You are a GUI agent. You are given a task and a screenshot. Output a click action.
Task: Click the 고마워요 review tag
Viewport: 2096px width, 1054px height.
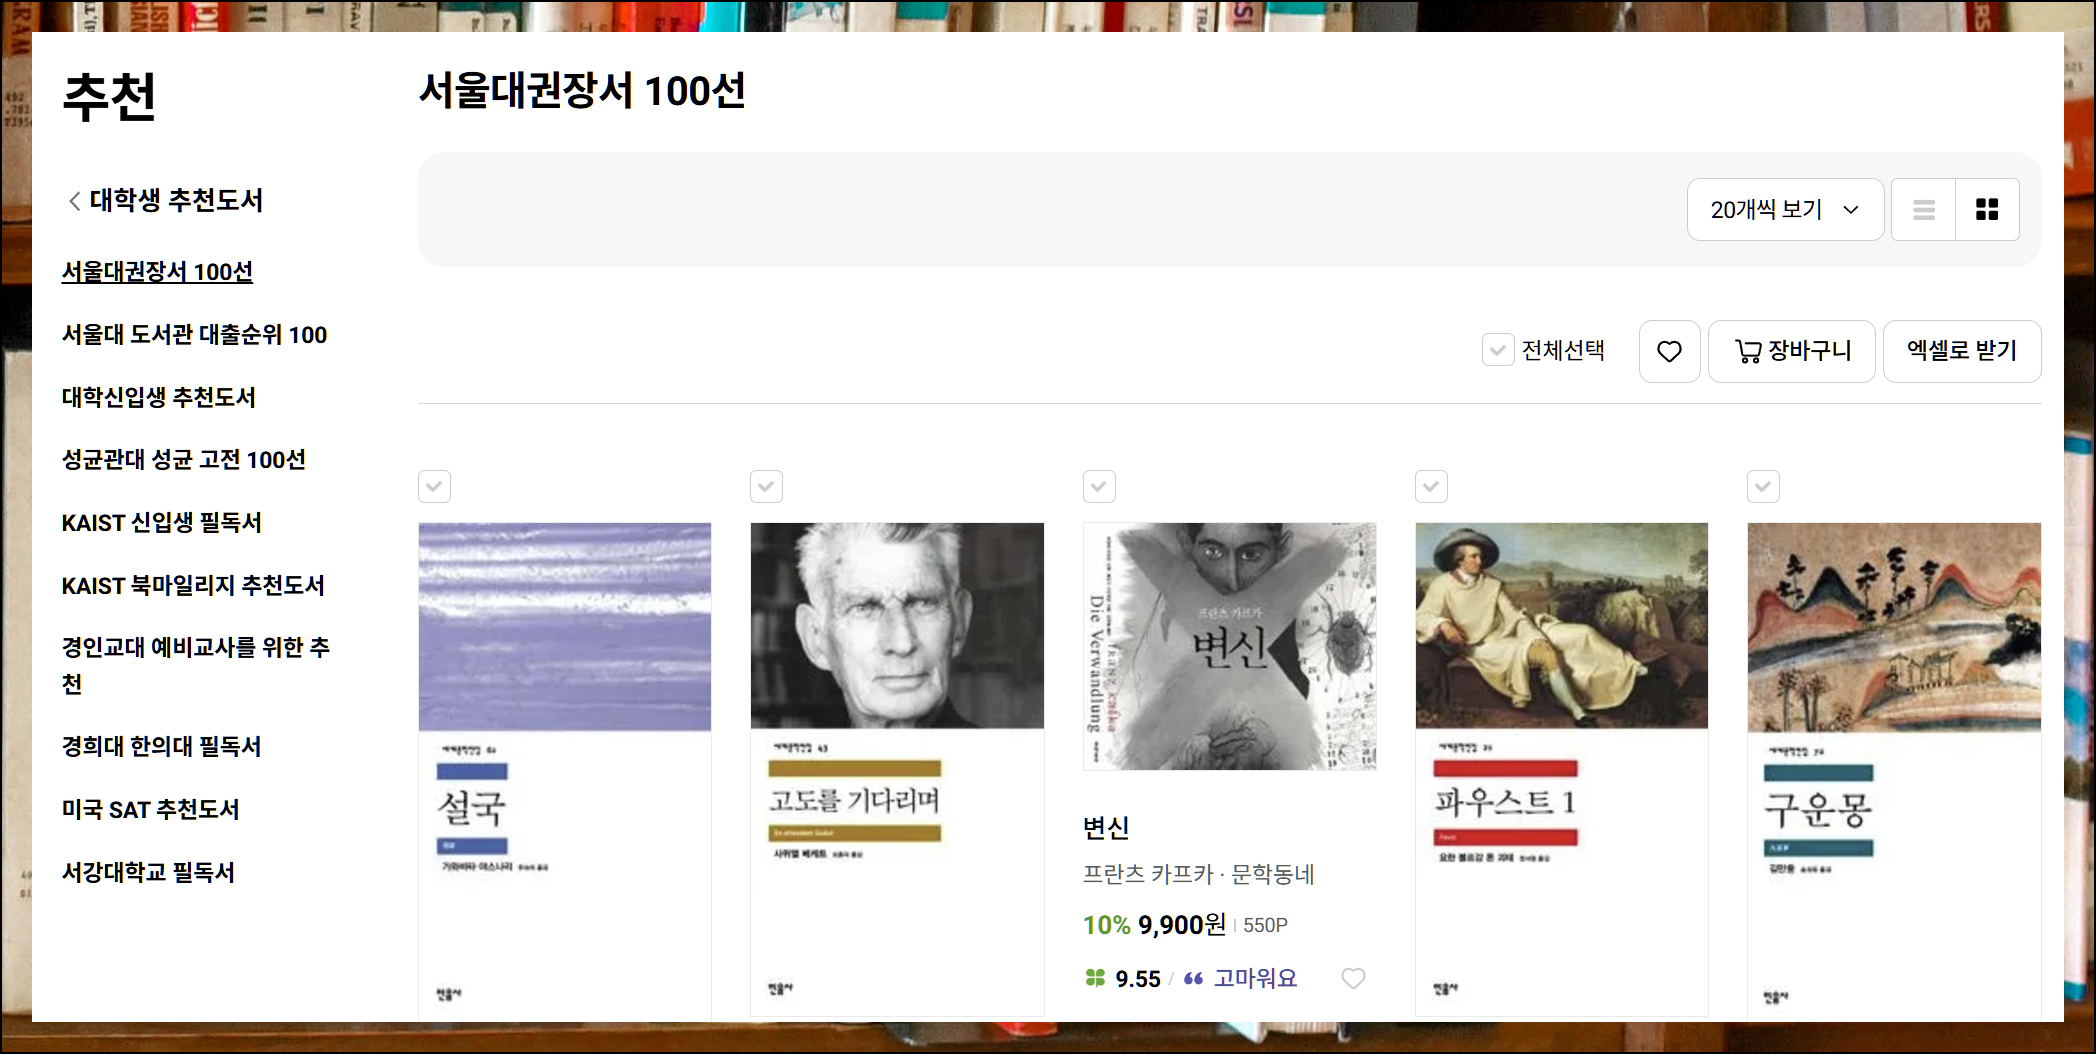(1255, 979)
